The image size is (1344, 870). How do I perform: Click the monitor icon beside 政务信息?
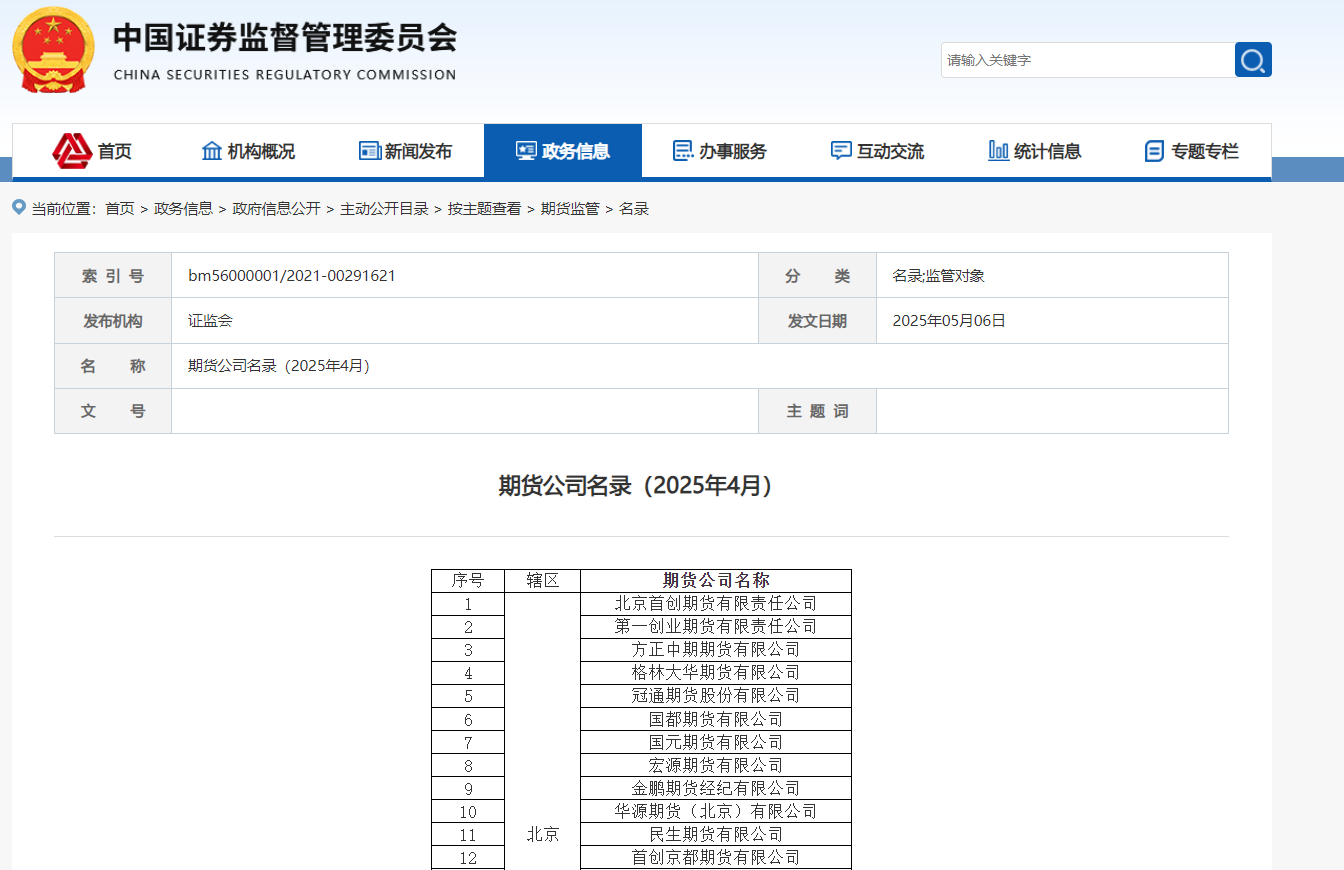[x=526, y=151]
